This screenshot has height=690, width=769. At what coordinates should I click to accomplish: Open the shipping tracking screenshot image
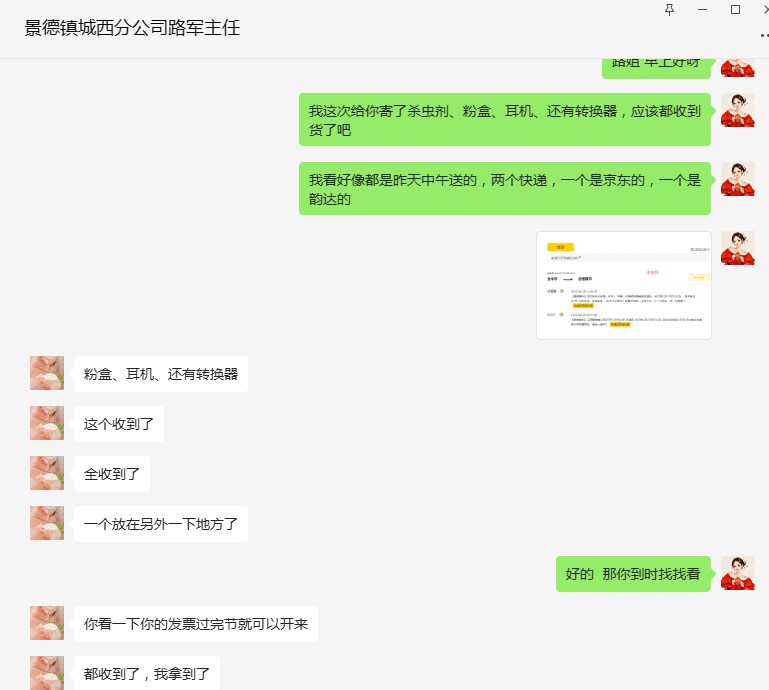624,285
